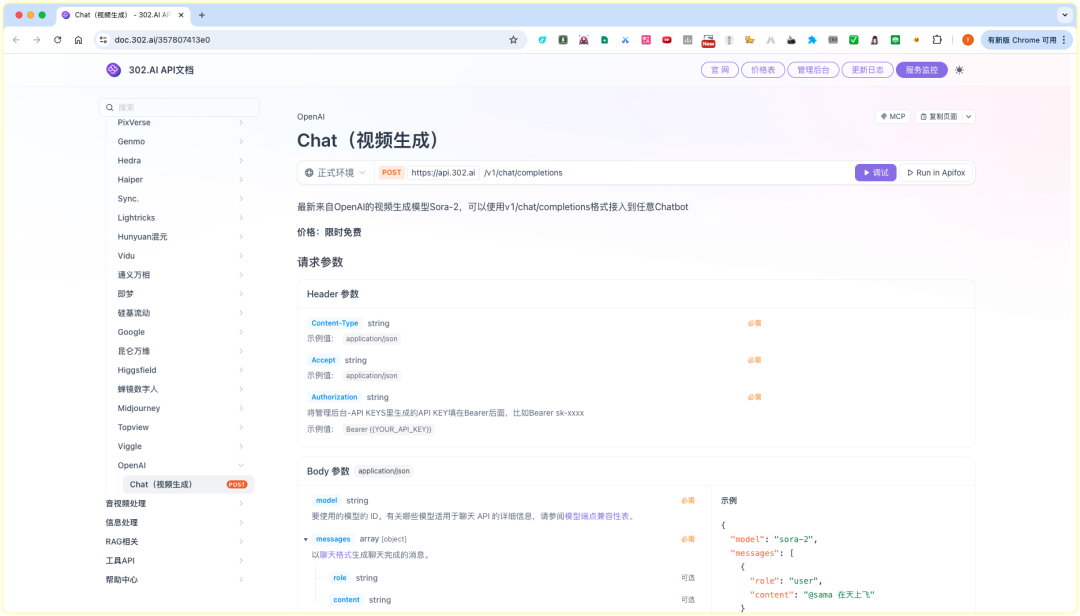Click the globe icon beside 正式环境
Image resolution: width=1080 pixels, height=616 pixels.
[x=309, y=172]
